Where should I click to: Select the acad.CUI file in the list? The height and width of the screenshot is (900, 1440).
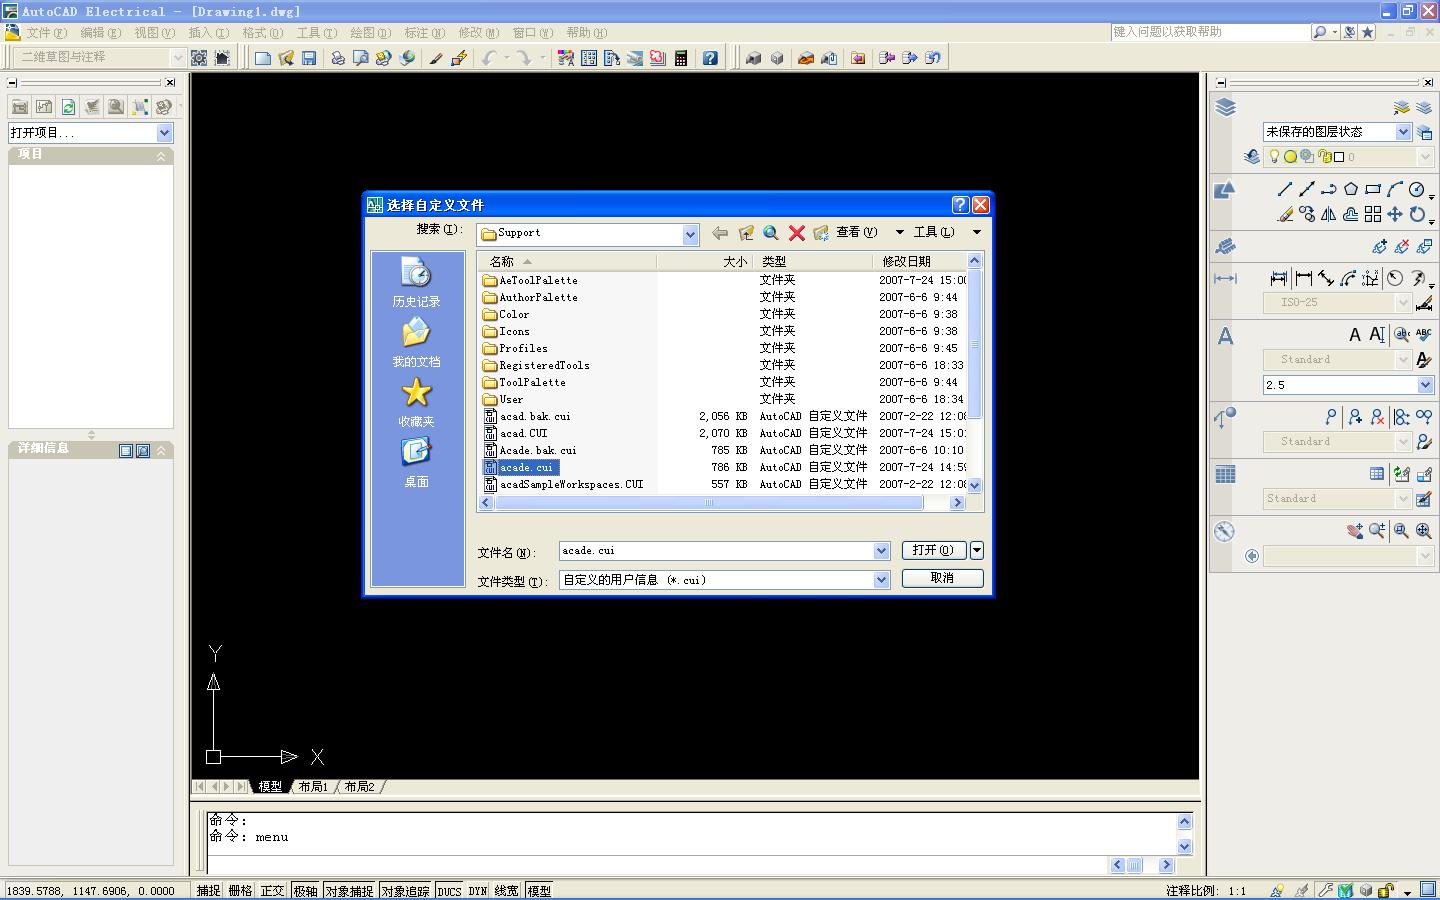pos(525,433)
